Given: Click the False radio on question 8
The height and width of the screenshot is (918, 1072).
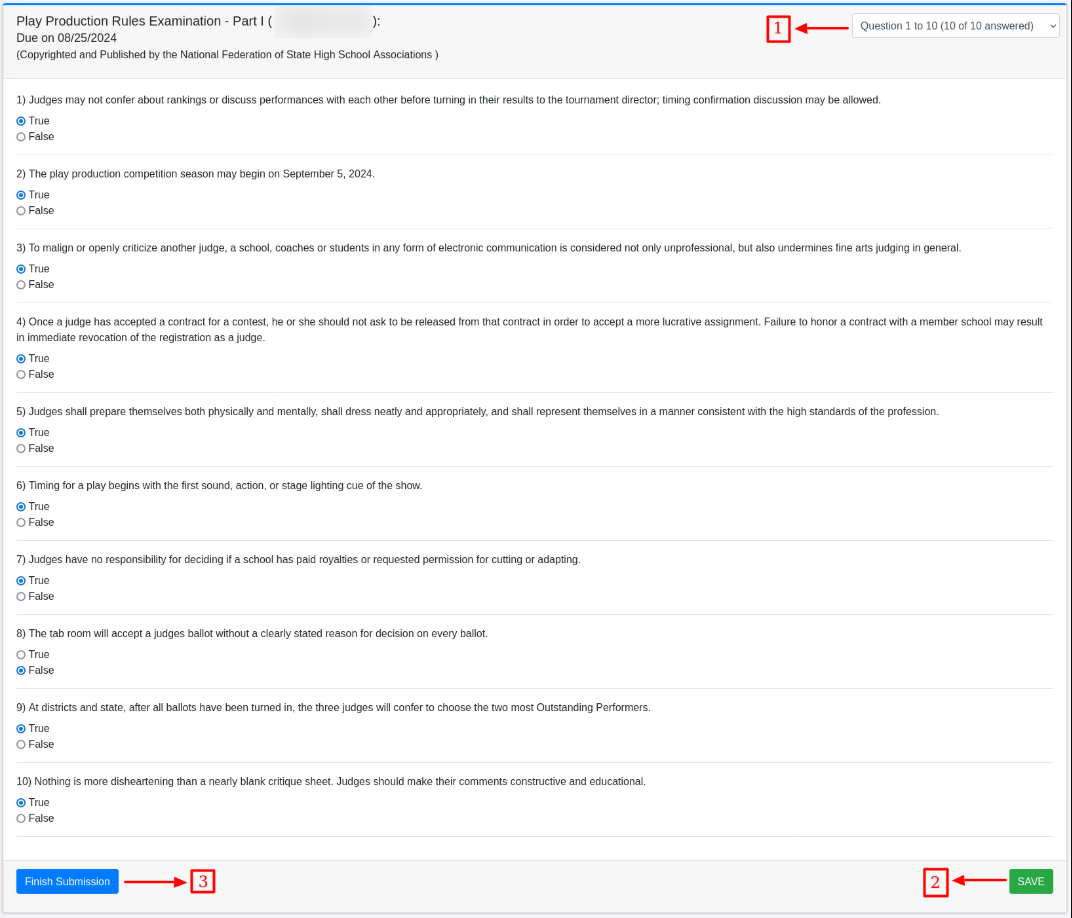Looking at the screenshot, I should pyautogui.click(x=21, y=671).
